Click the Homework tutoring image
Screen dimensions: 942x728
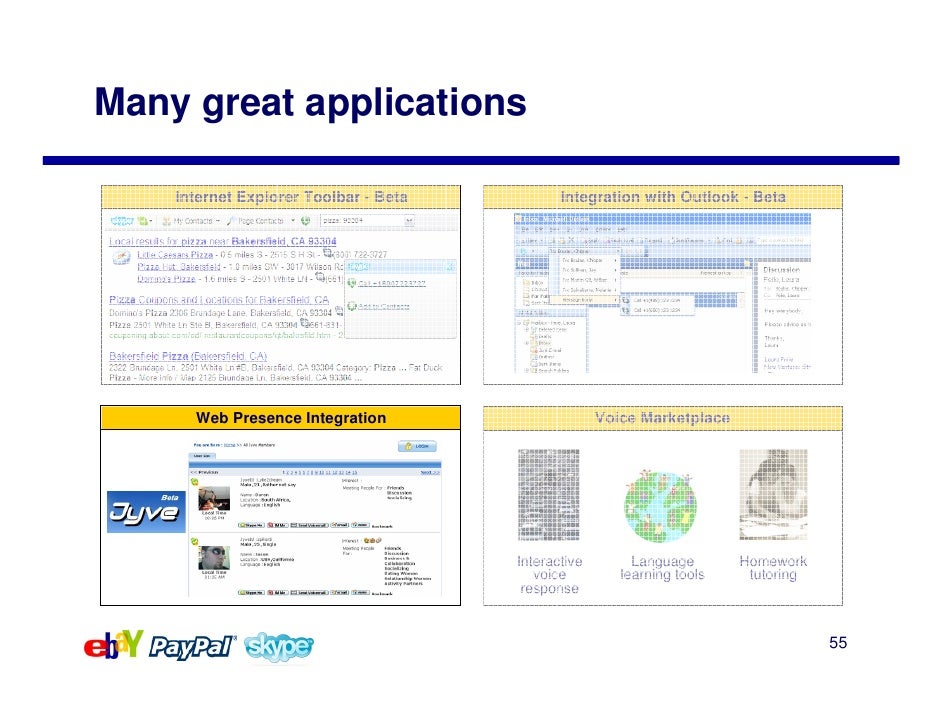click(x=773, y=495)
